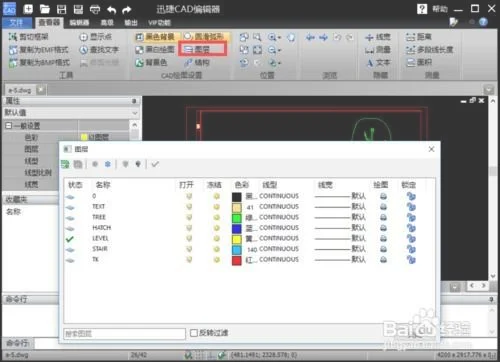Redo the action with the right arrow
500x362 pixels.
tap(127, 10)
